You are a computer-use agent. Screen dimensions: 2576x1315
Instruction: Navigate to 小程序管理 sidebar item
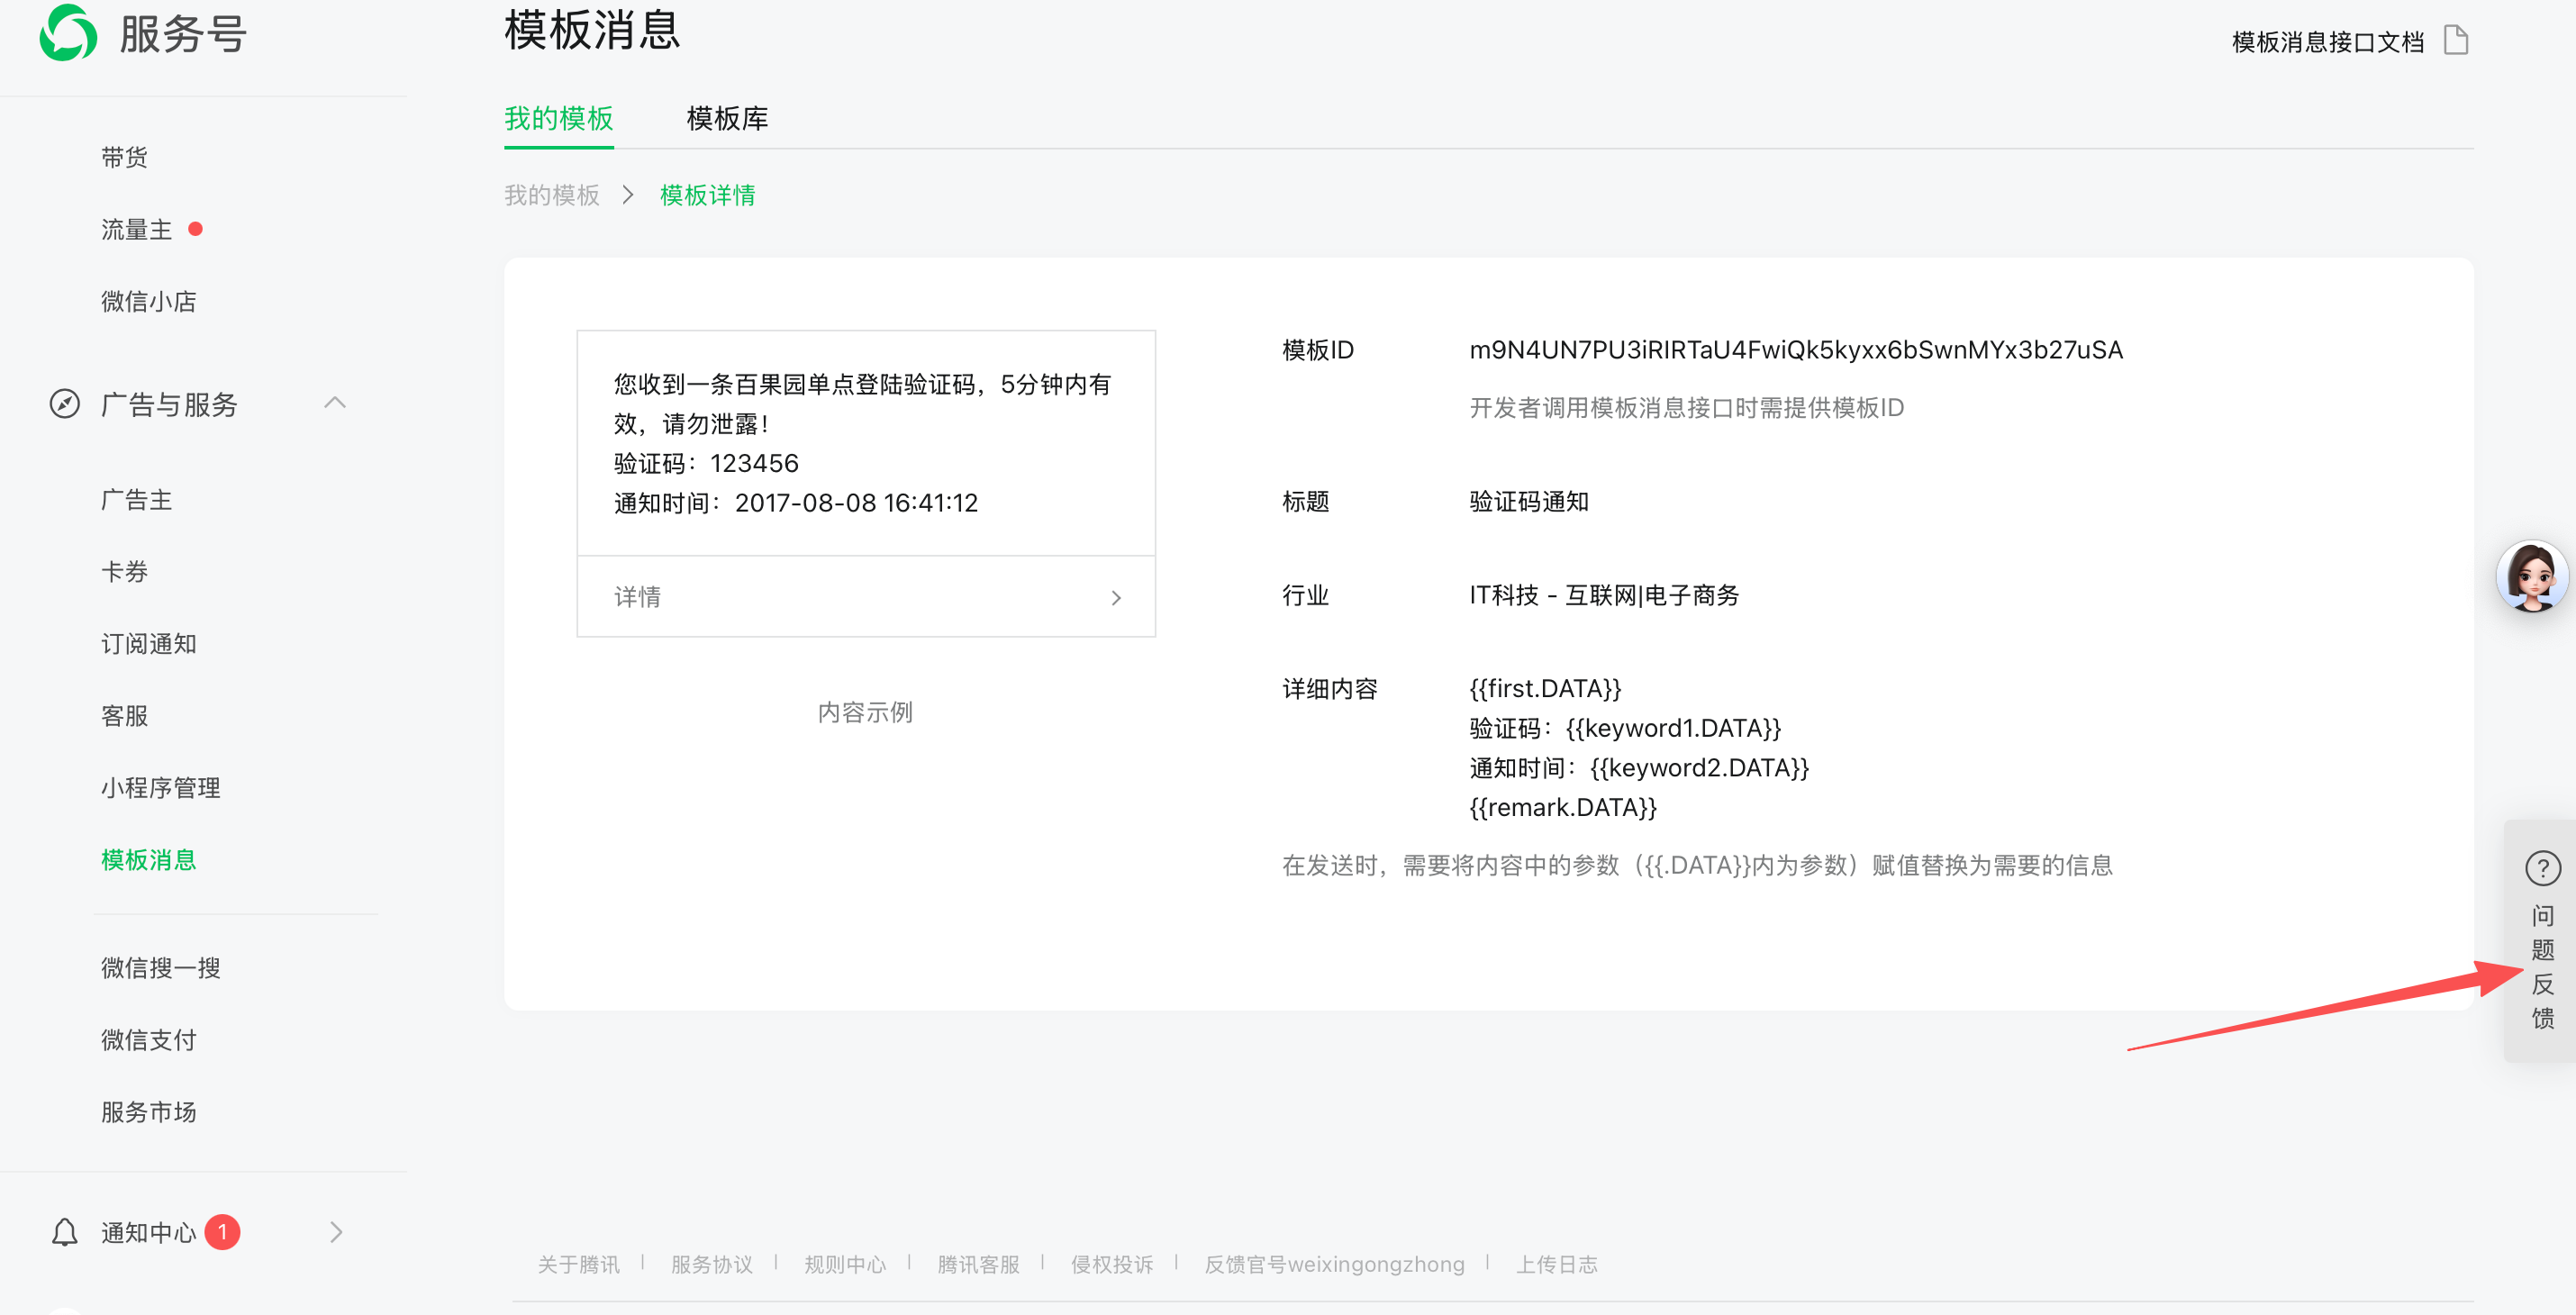[161, 788]
